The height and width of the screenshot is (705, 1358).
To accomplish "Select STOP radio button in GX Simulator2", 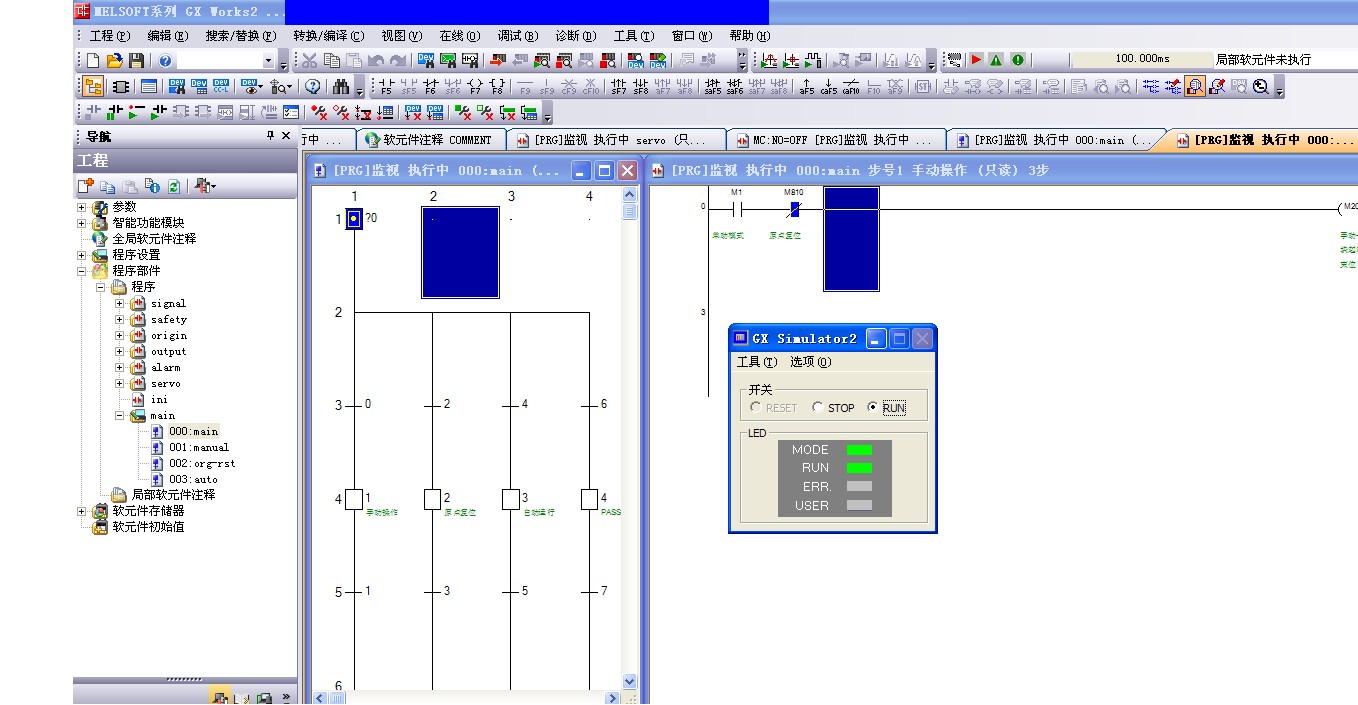I will tap(818, 408).
